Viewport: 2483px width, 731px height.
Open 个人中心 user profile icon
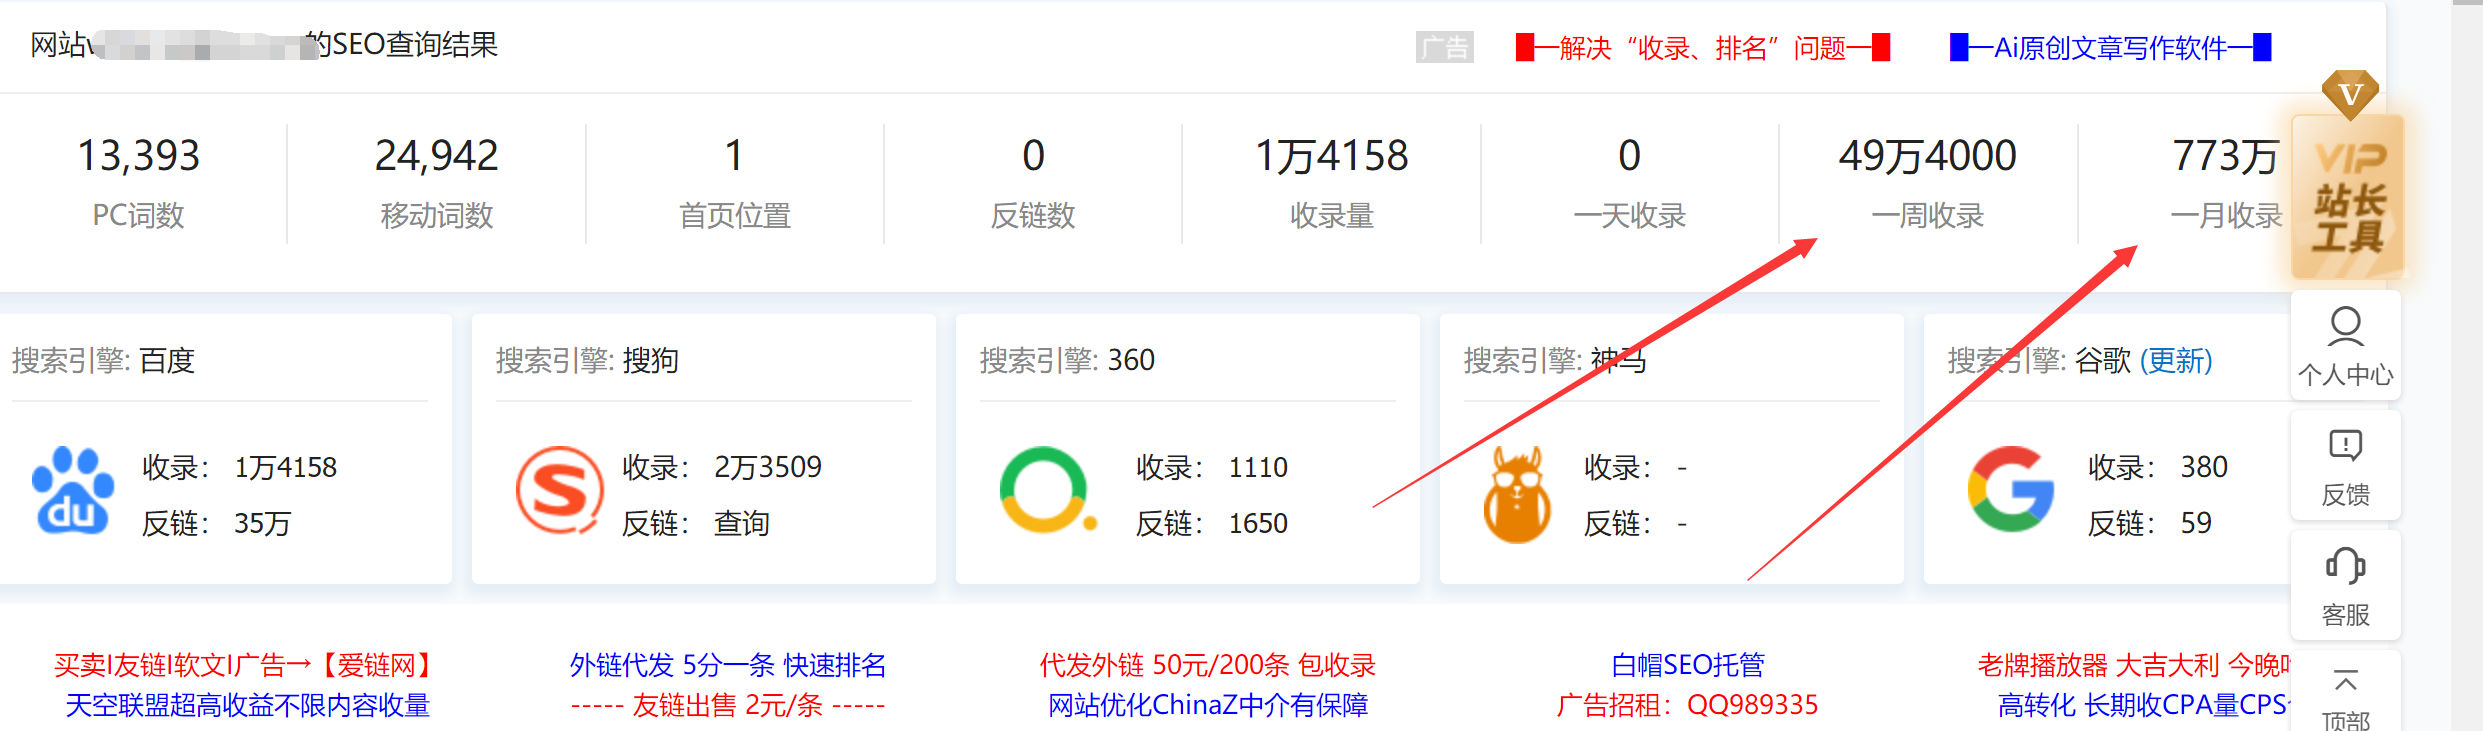[x=2345, y=345]
